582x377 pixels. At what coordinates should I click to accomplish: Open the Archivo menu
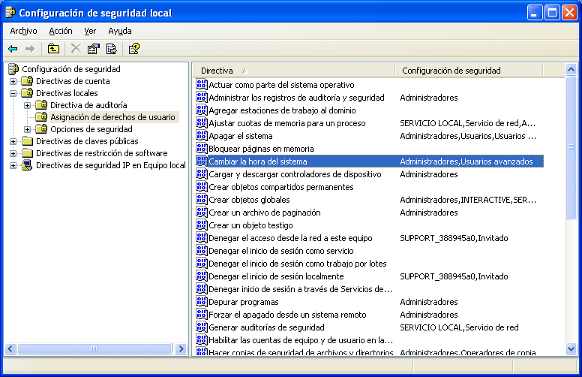pyautogui.click(x=23, y=31)
